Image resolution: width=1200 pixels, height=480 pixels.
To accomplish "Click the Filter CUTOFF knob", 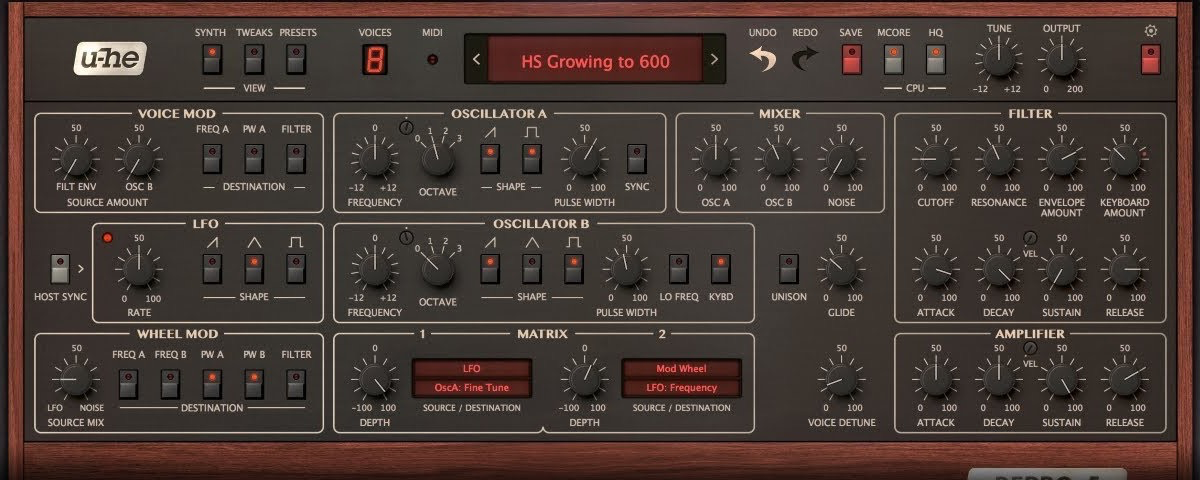I will tap(934, 159).
